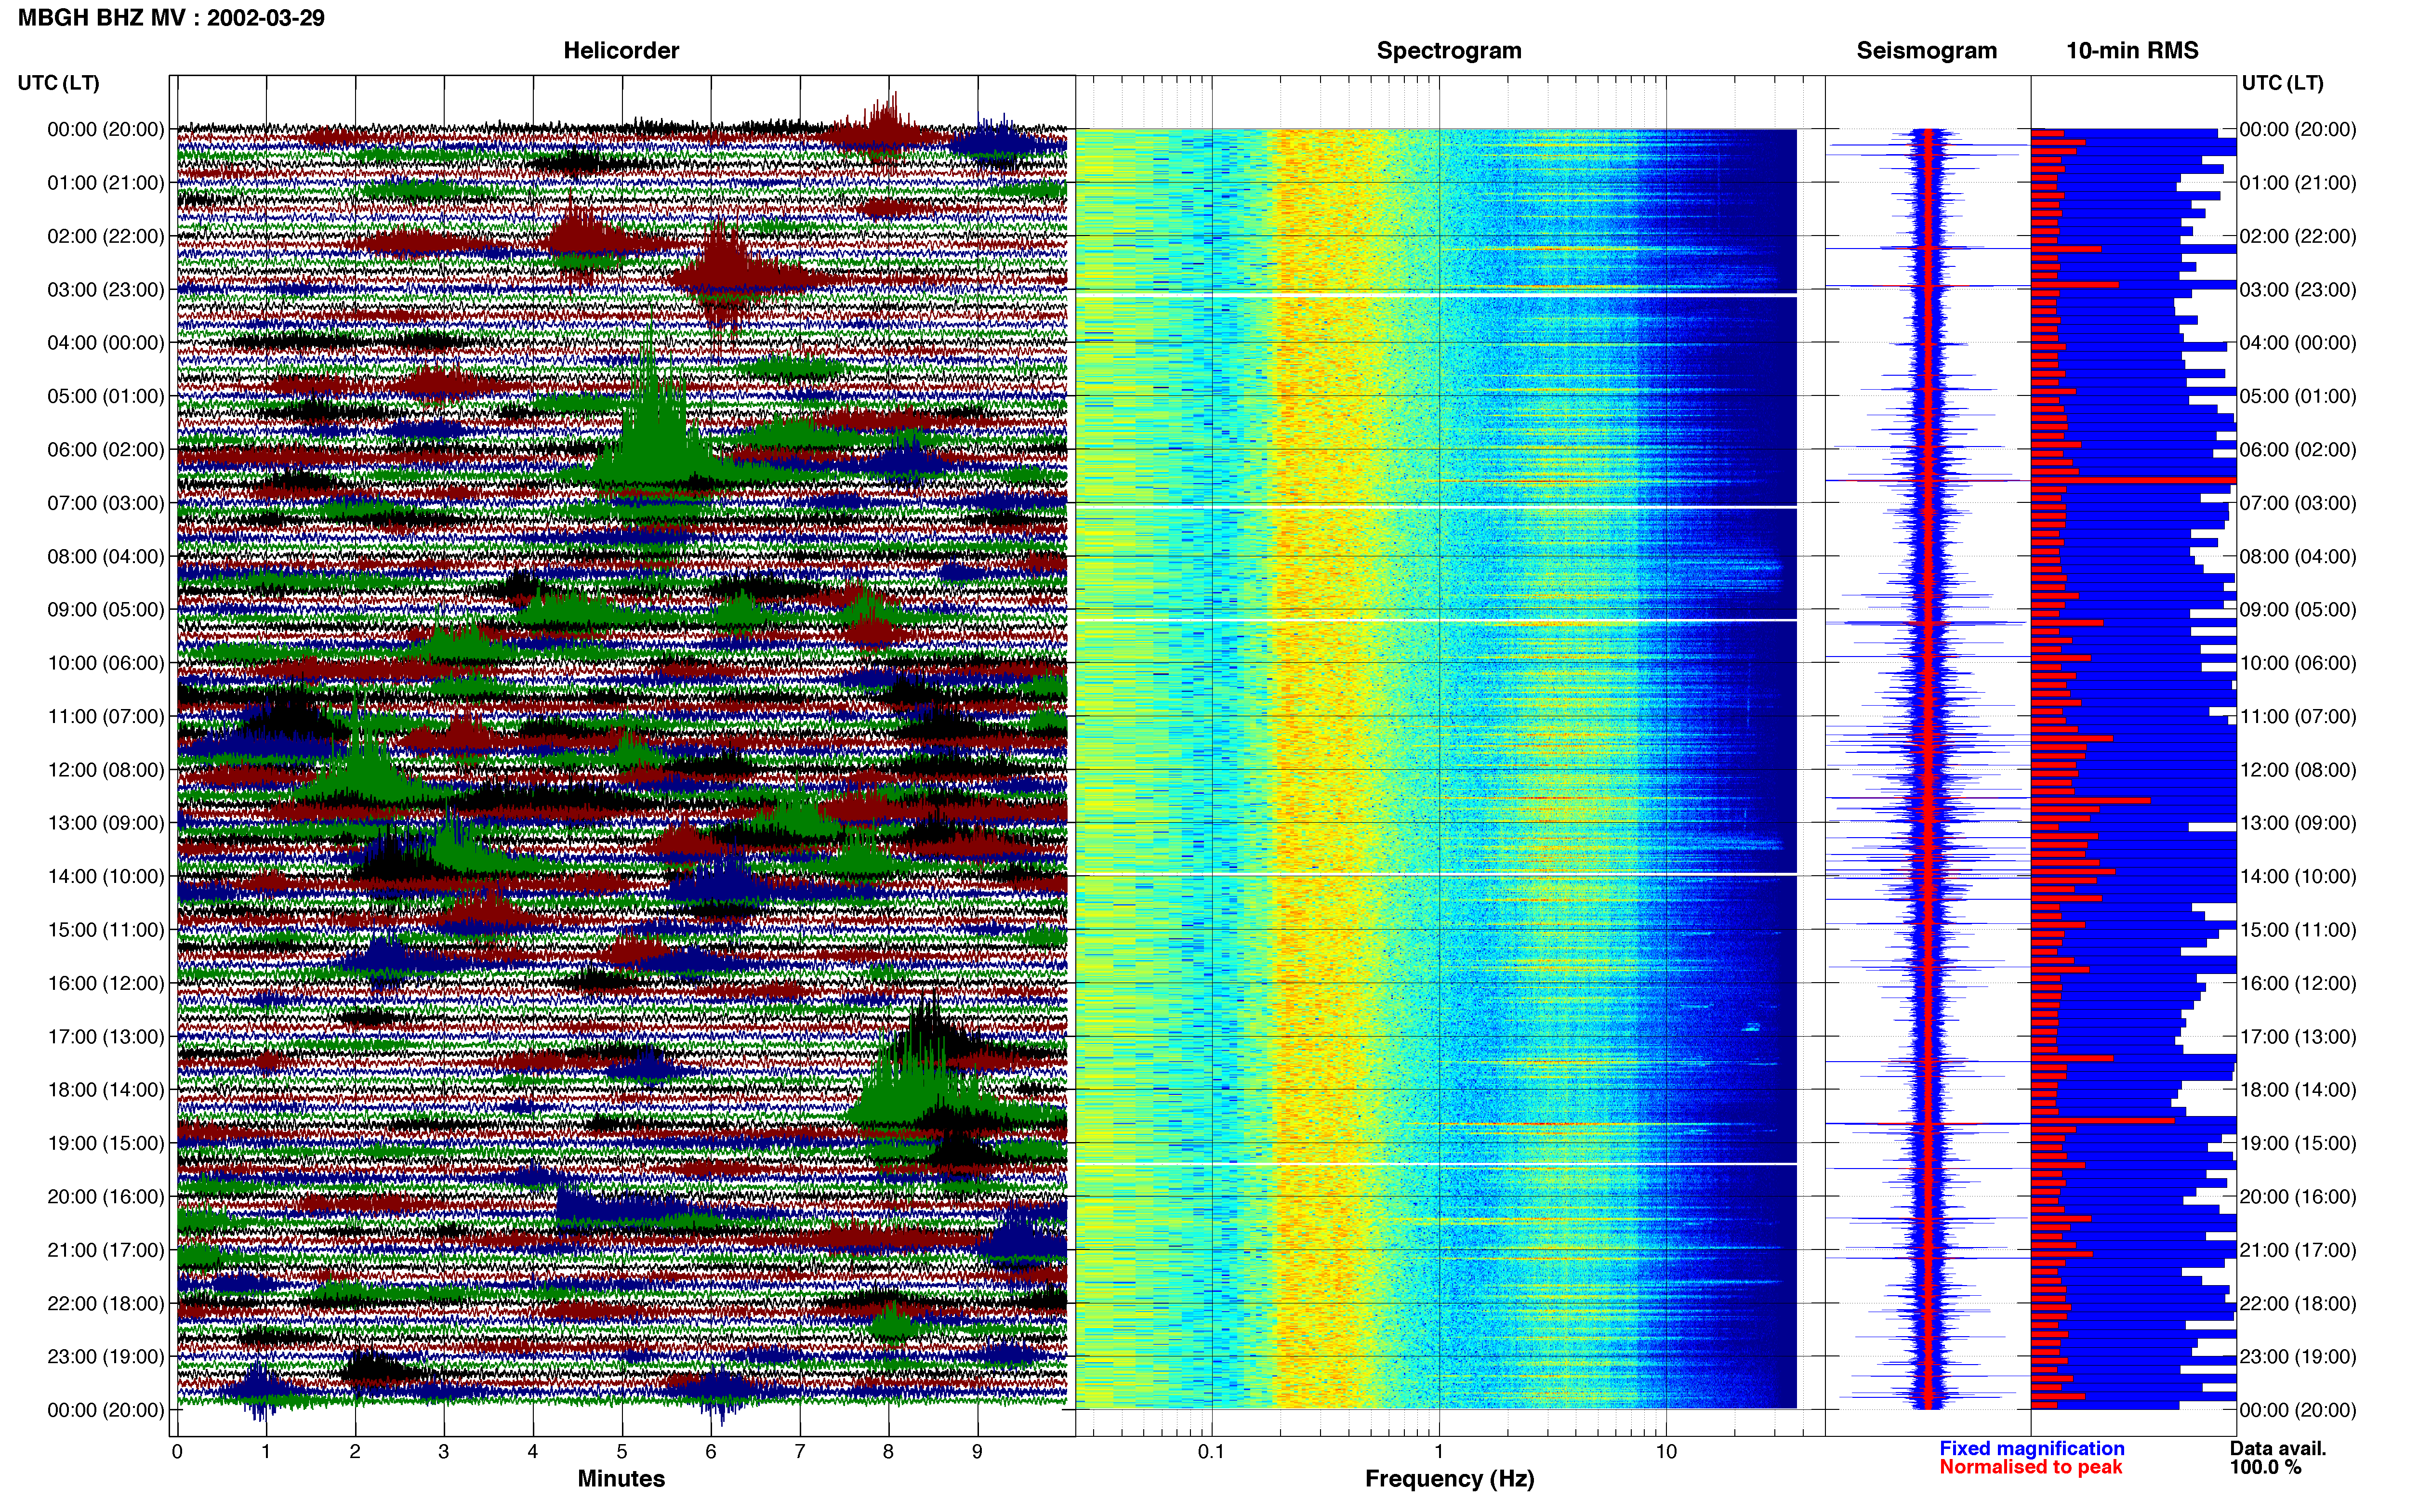The height and width of the screenshot is (1512, 2418).
Task: Click RMS-side time label '11:00 (07:00)'
Action: click(x=2298, y=717)
